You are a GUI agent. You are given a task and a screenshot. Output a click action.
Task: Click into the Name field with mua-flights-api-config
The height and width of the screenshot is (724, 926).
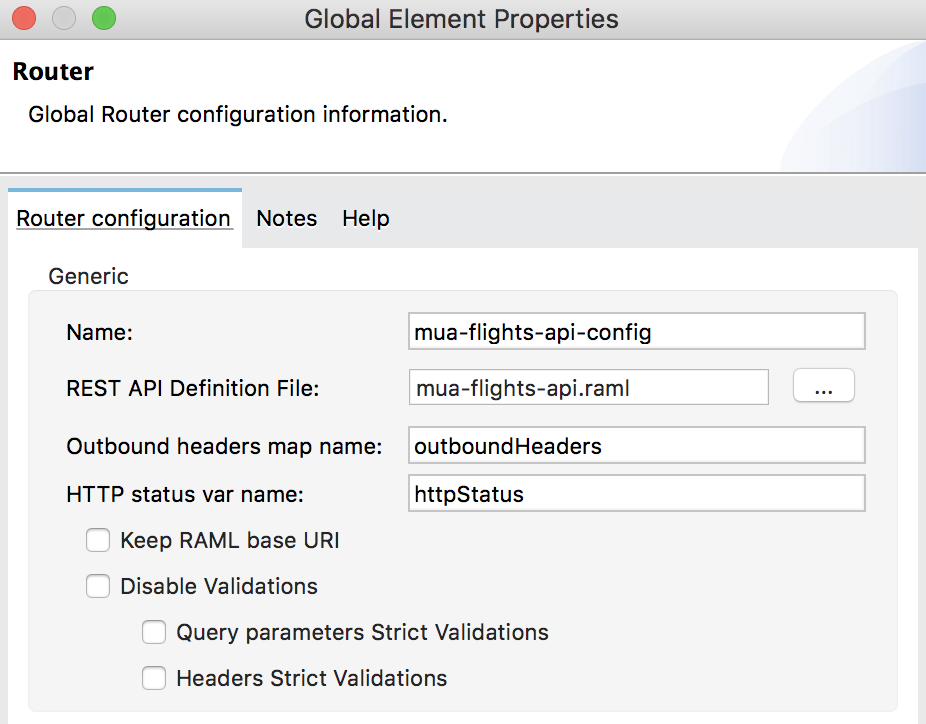click(x=637, y=331)
